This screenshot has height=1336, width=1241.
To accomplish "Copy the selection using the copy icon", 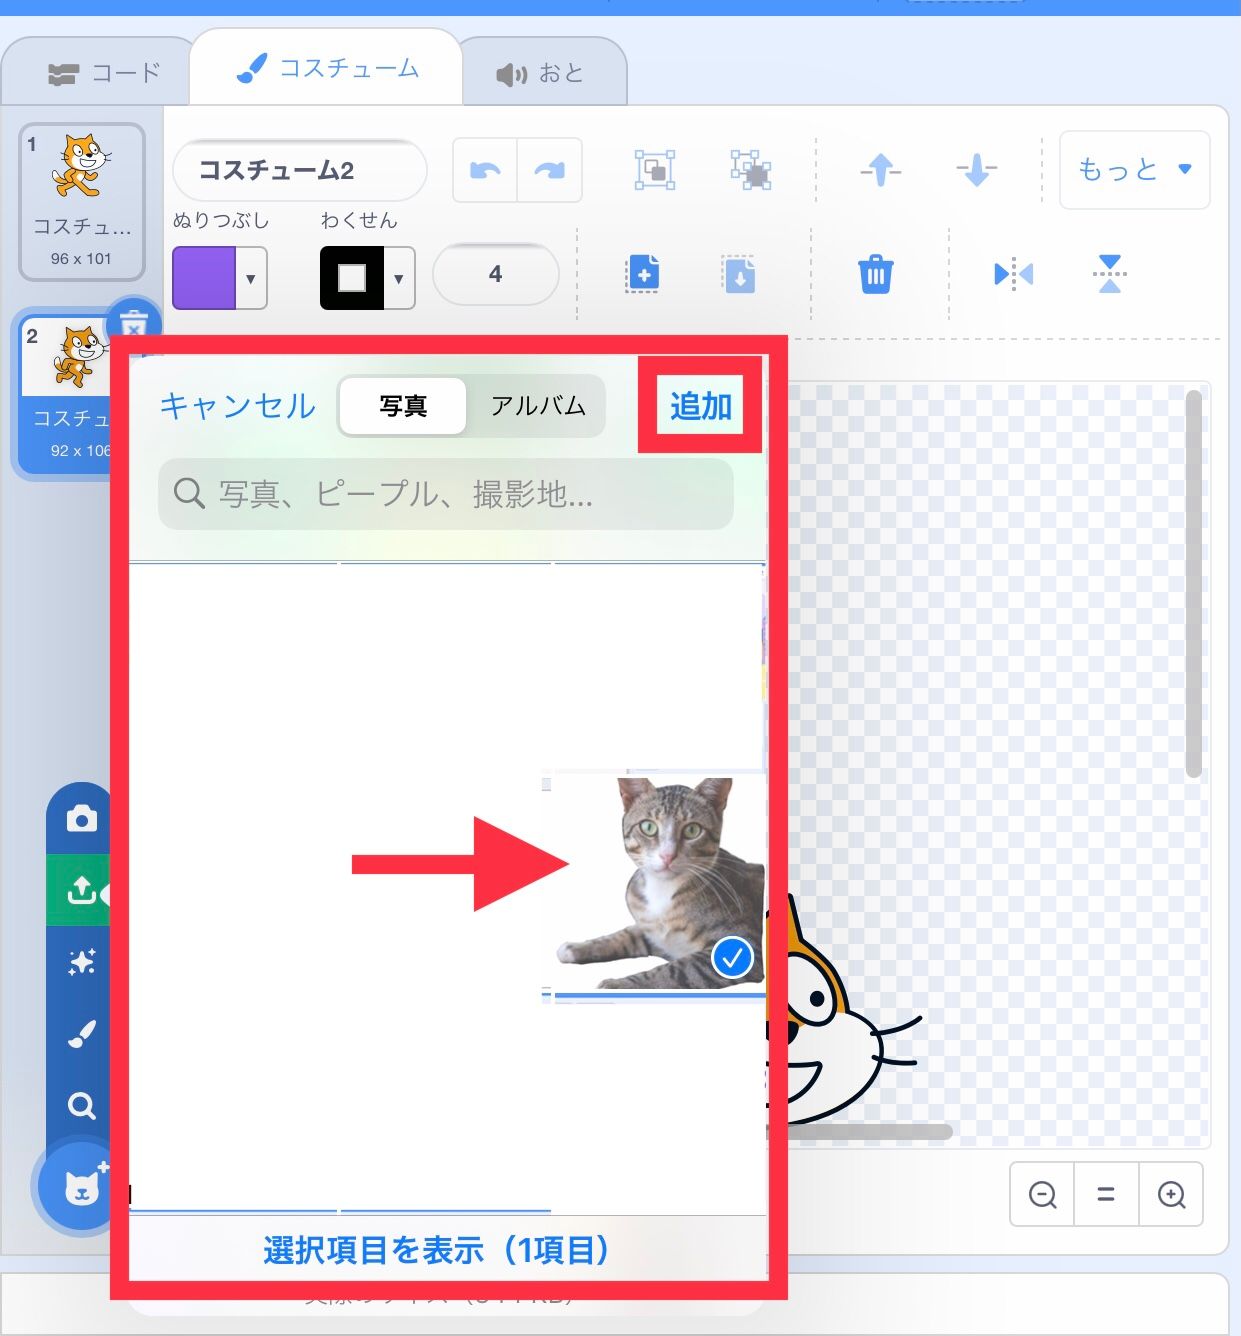I will (643, 272).
